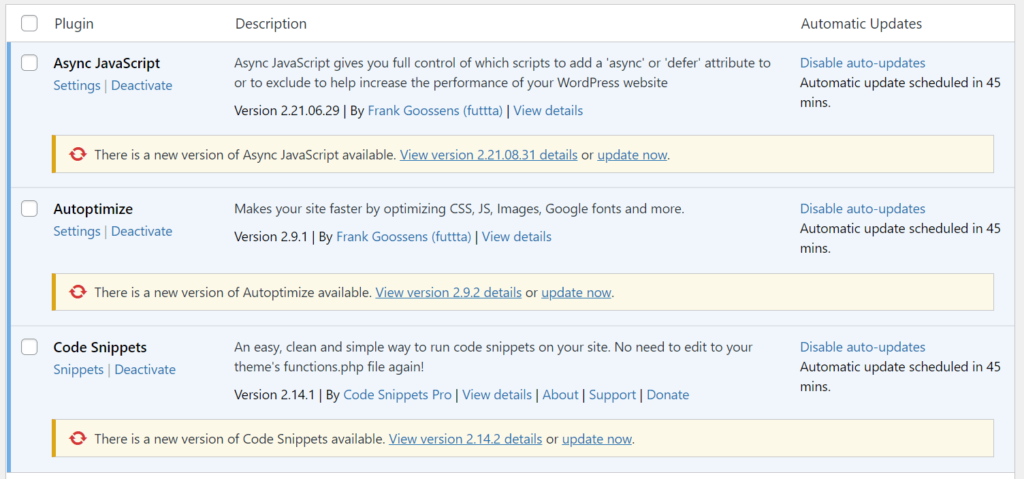Tick the Async JavaScript plugin checkbox

30,63
